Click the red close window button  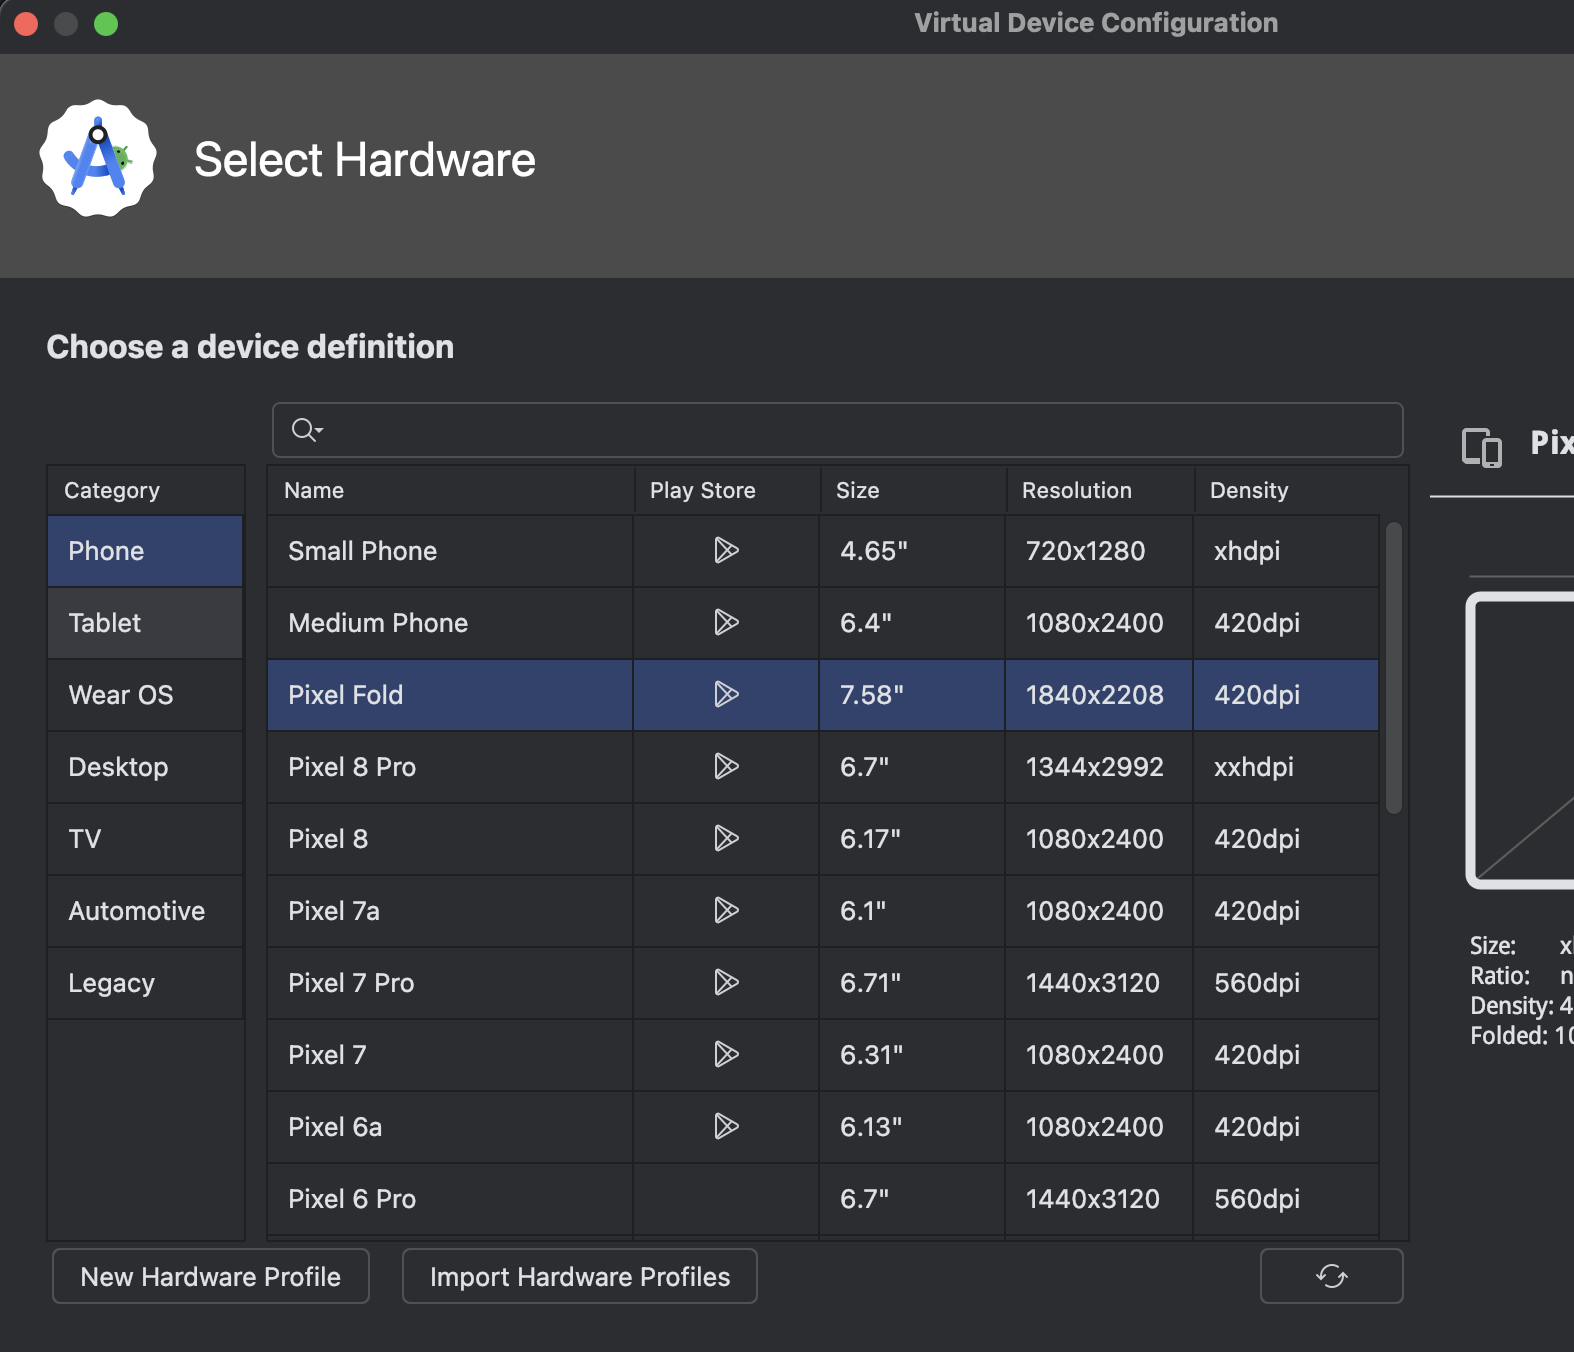(26, 24)
